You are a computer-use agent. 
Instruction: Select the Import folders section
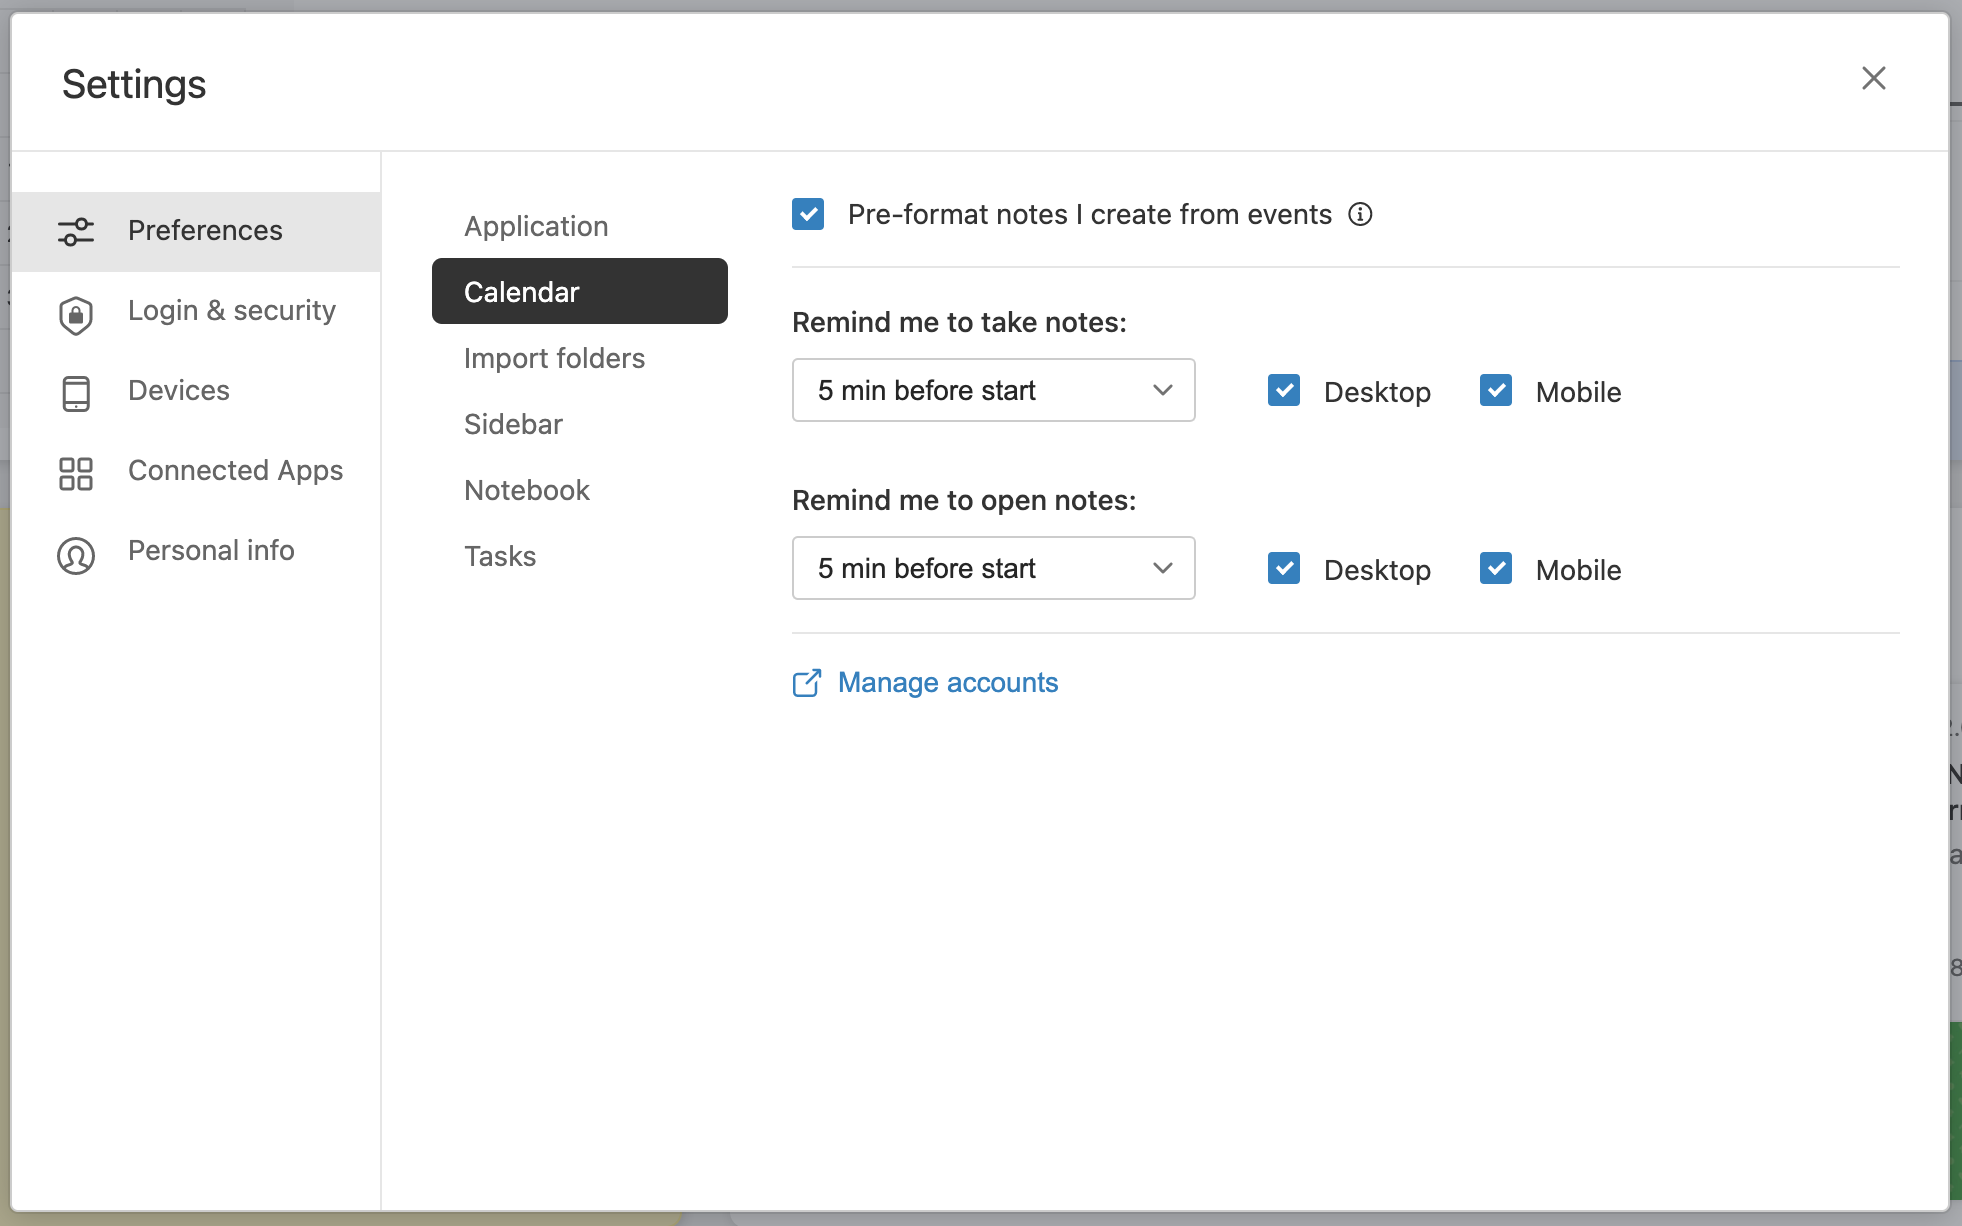click(554, 358)
